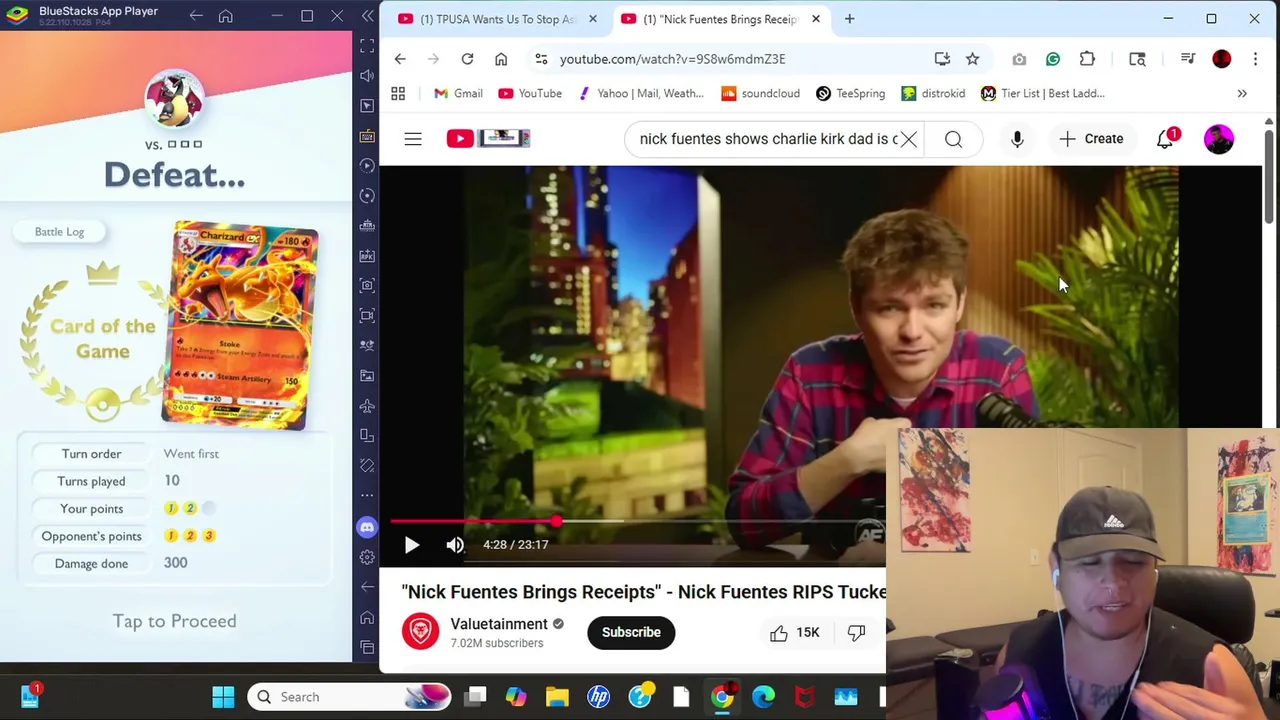Image resolution: width=1280 pixels, height=720 pixels.
Task: Open File Explorer from the taskbar
Action: tap(557, 697)
